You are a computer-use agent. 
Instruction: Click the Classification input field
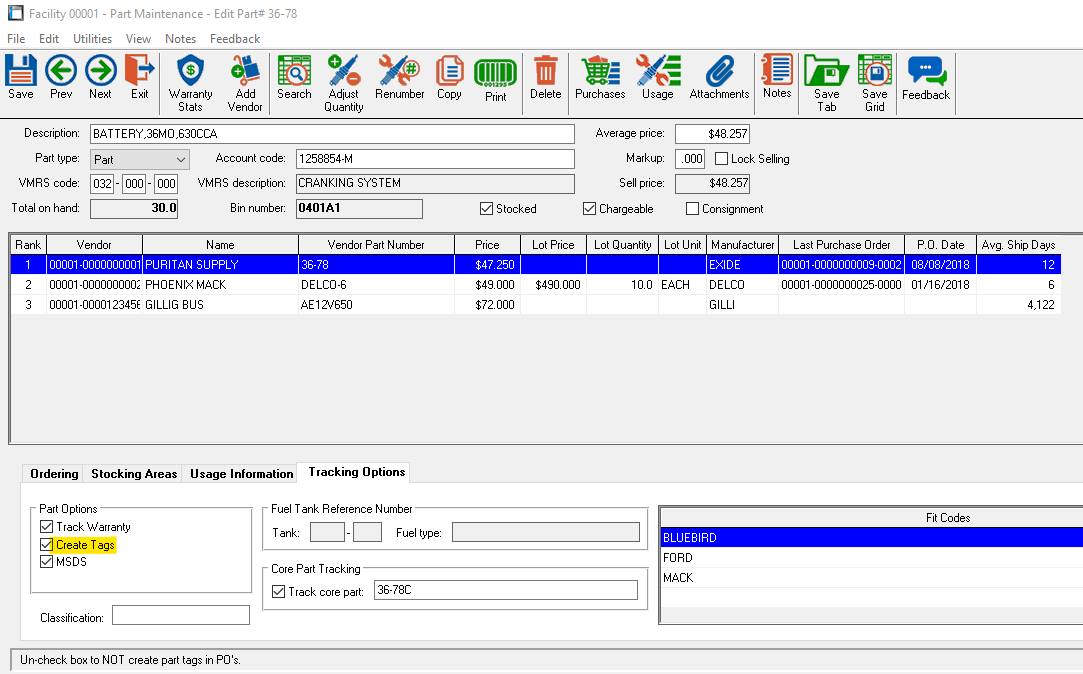180,615
